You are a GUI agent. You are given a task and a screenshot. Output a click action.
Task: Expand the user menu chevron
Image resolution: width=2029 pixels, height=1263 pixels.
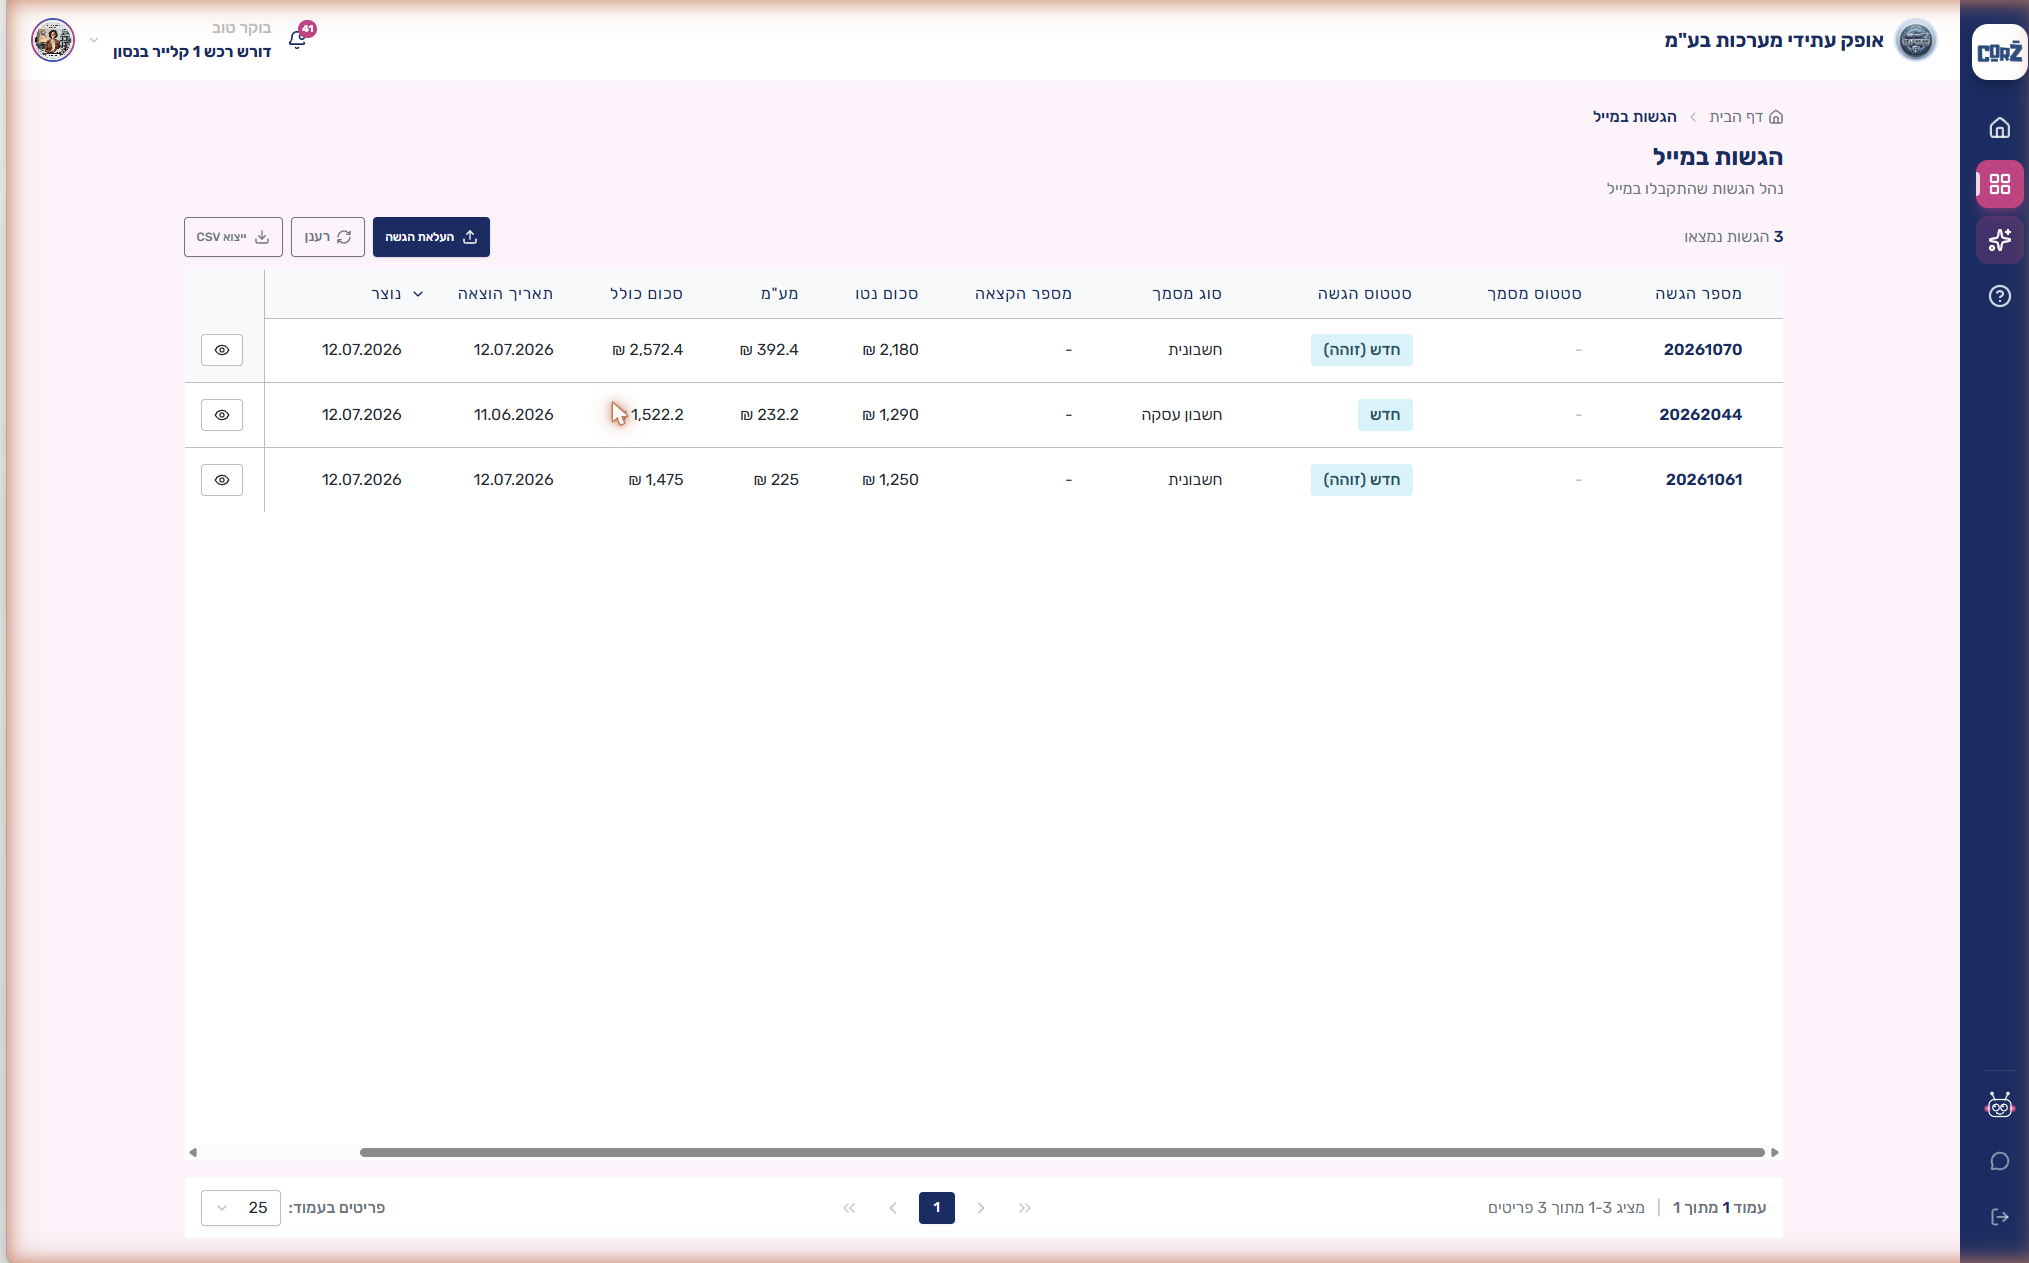[94, 41]
